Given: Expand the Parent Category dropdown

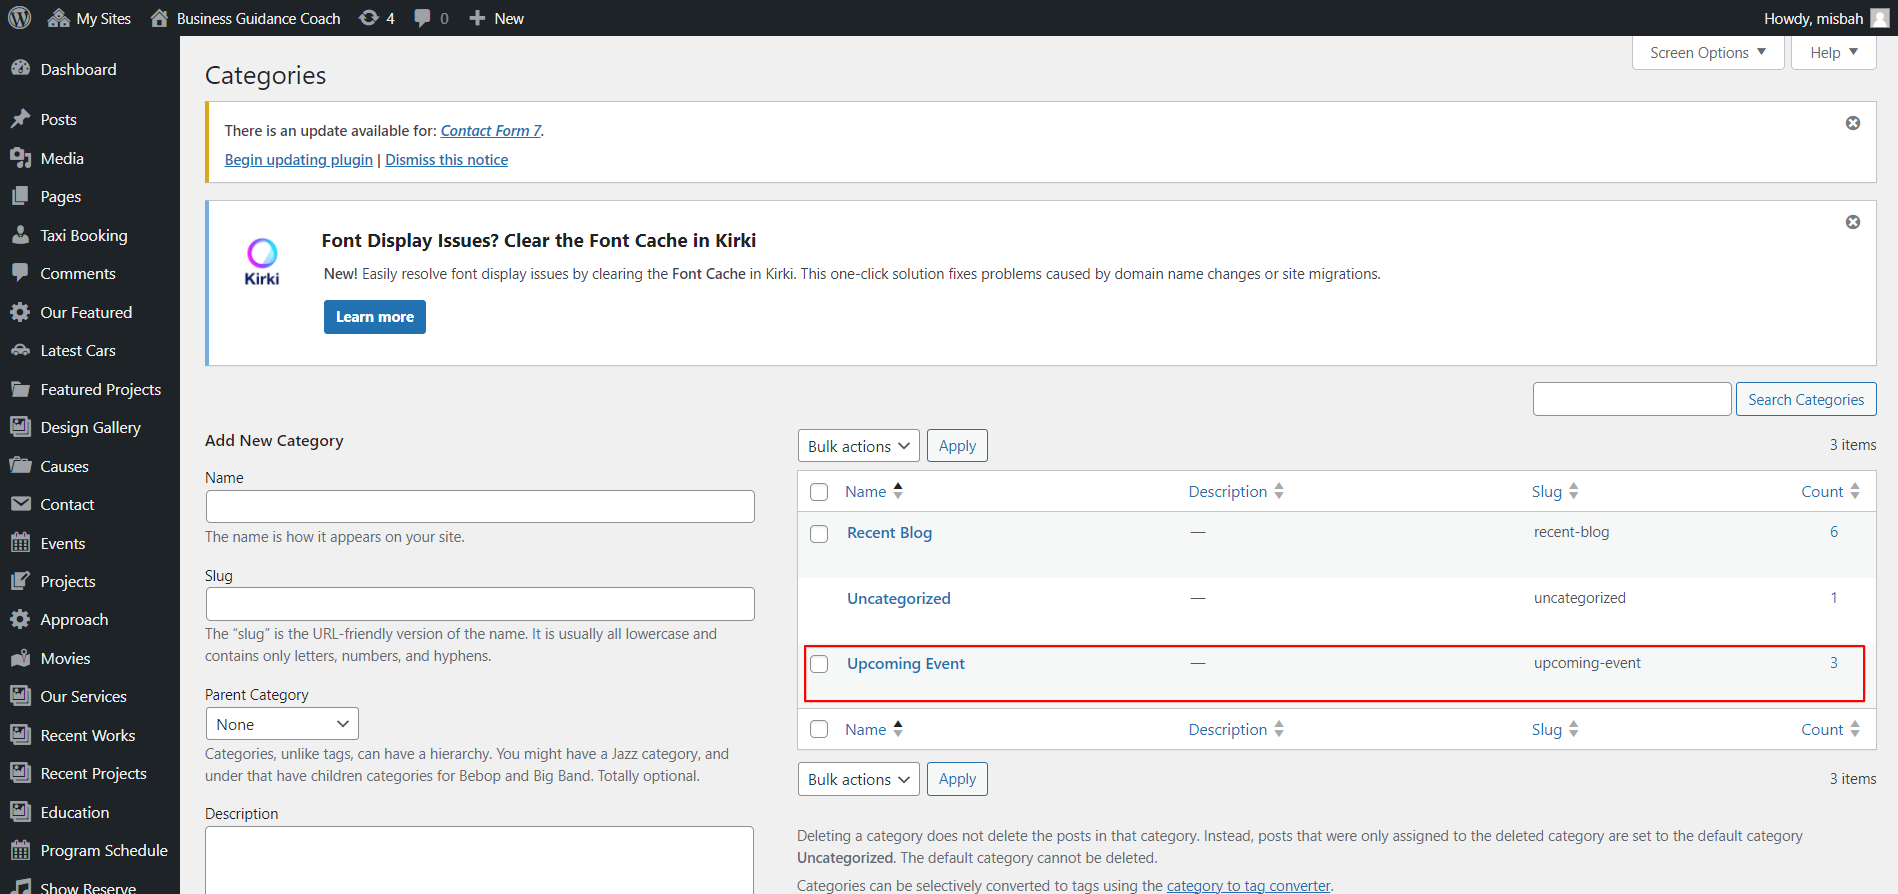Looking at the screenshot, I should (x=281, y=724).
